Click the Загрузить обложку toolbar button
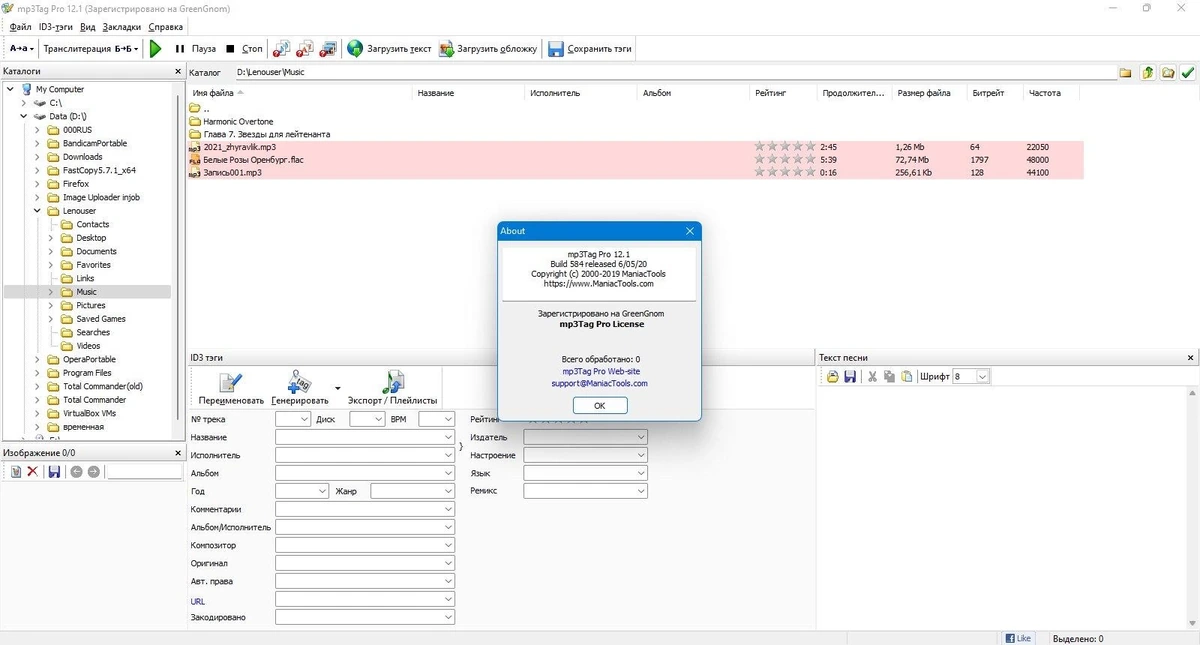Image resolution: width=1200 pixels, height=645 pixels. point(490,48)
